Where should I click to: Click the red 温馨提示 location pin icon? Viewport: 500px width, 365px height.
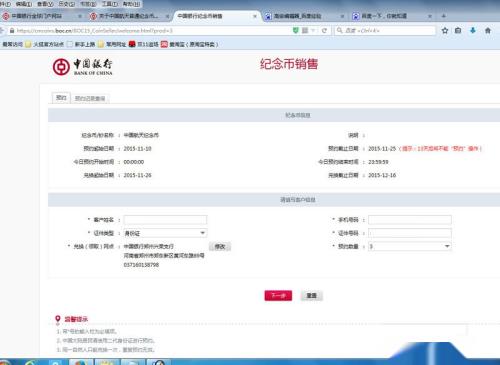(x=58, y=320)
